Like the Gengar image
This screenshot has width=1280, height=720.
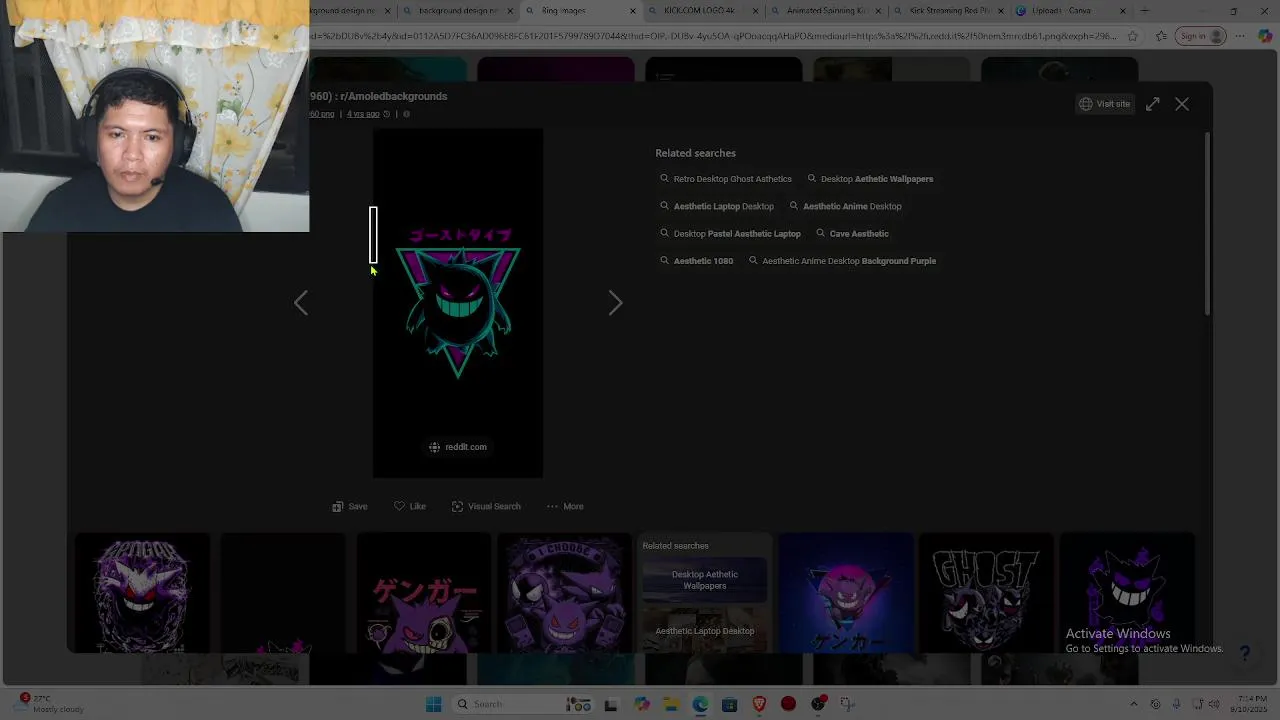pos(410,507)
